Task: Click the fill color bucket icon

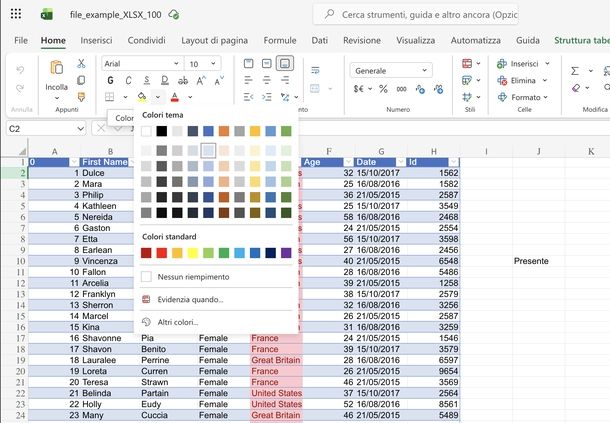Action: coord(142,97)
